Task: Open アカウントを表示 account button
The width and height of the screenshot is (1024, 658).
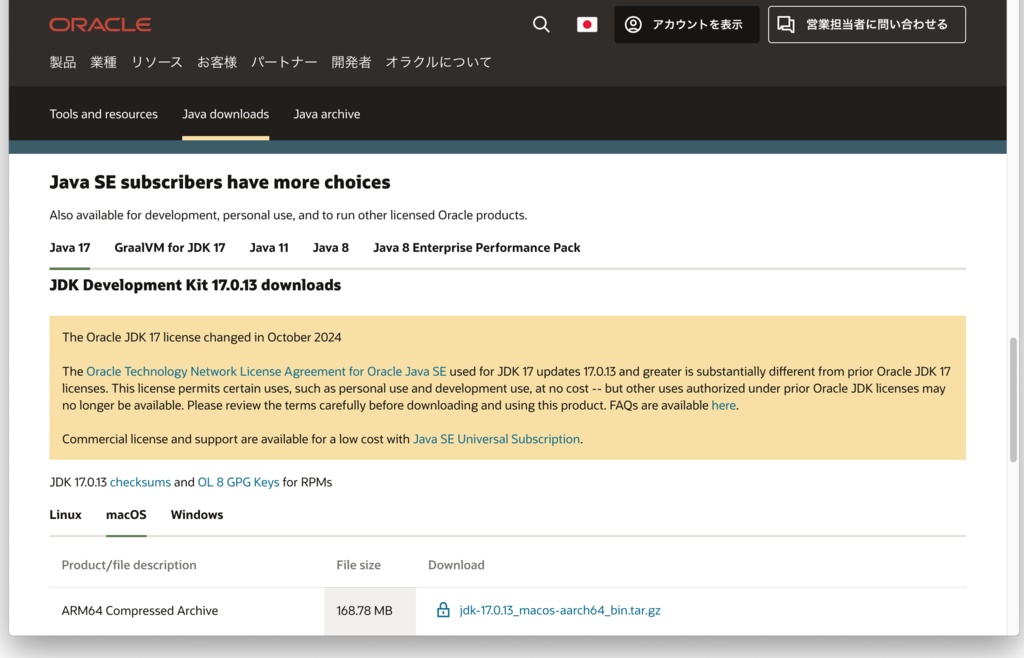Action: click(x=686, y=25)
